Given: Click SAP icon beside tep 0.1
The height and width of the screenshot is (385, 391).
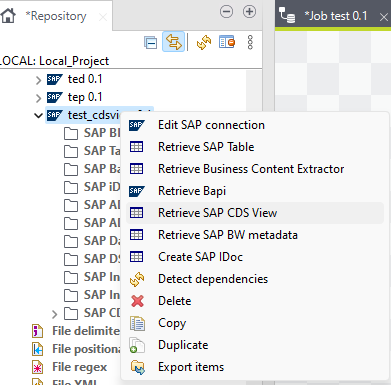Looking at the screenshot, I should click(55, 97).
